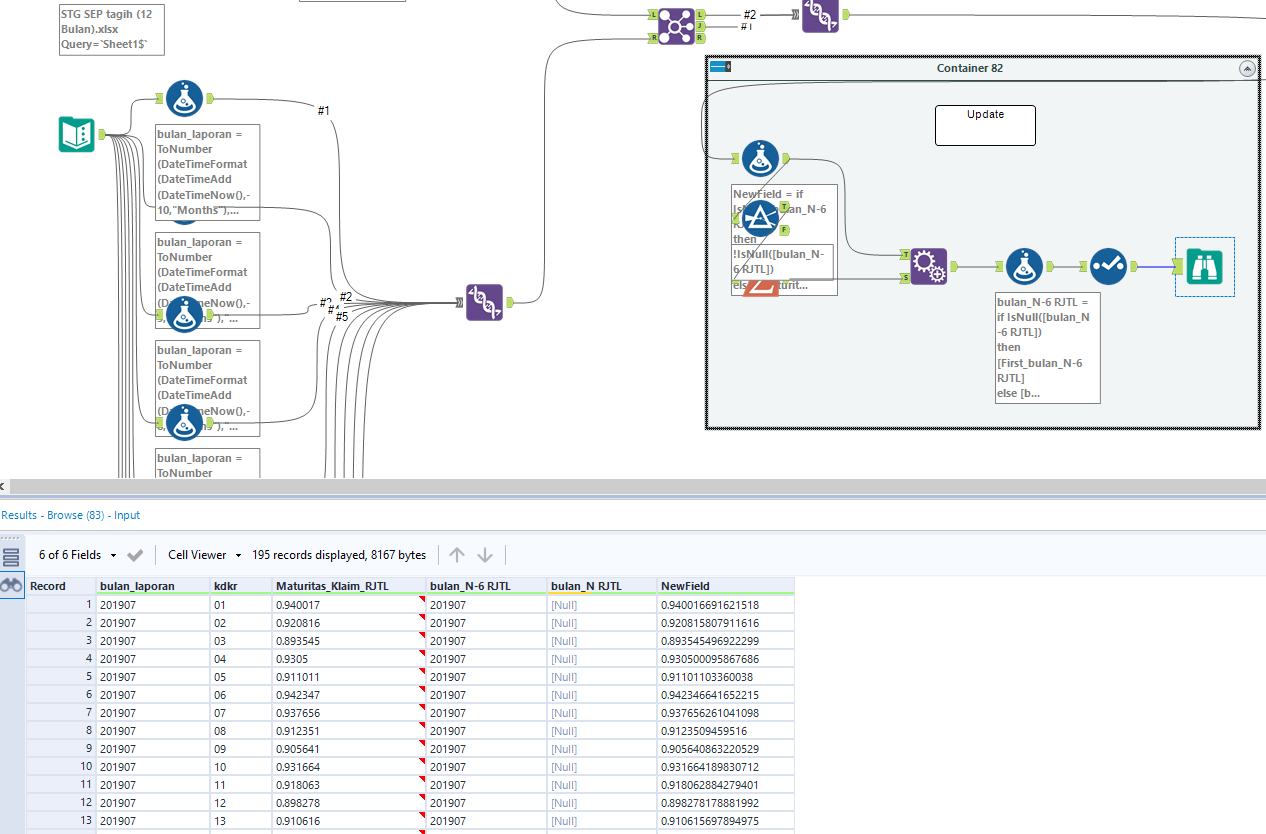Image resolution: width=1266 pixels, height=834 pixels.
Task: Switch results to metadata view
Action: (11, 558)
